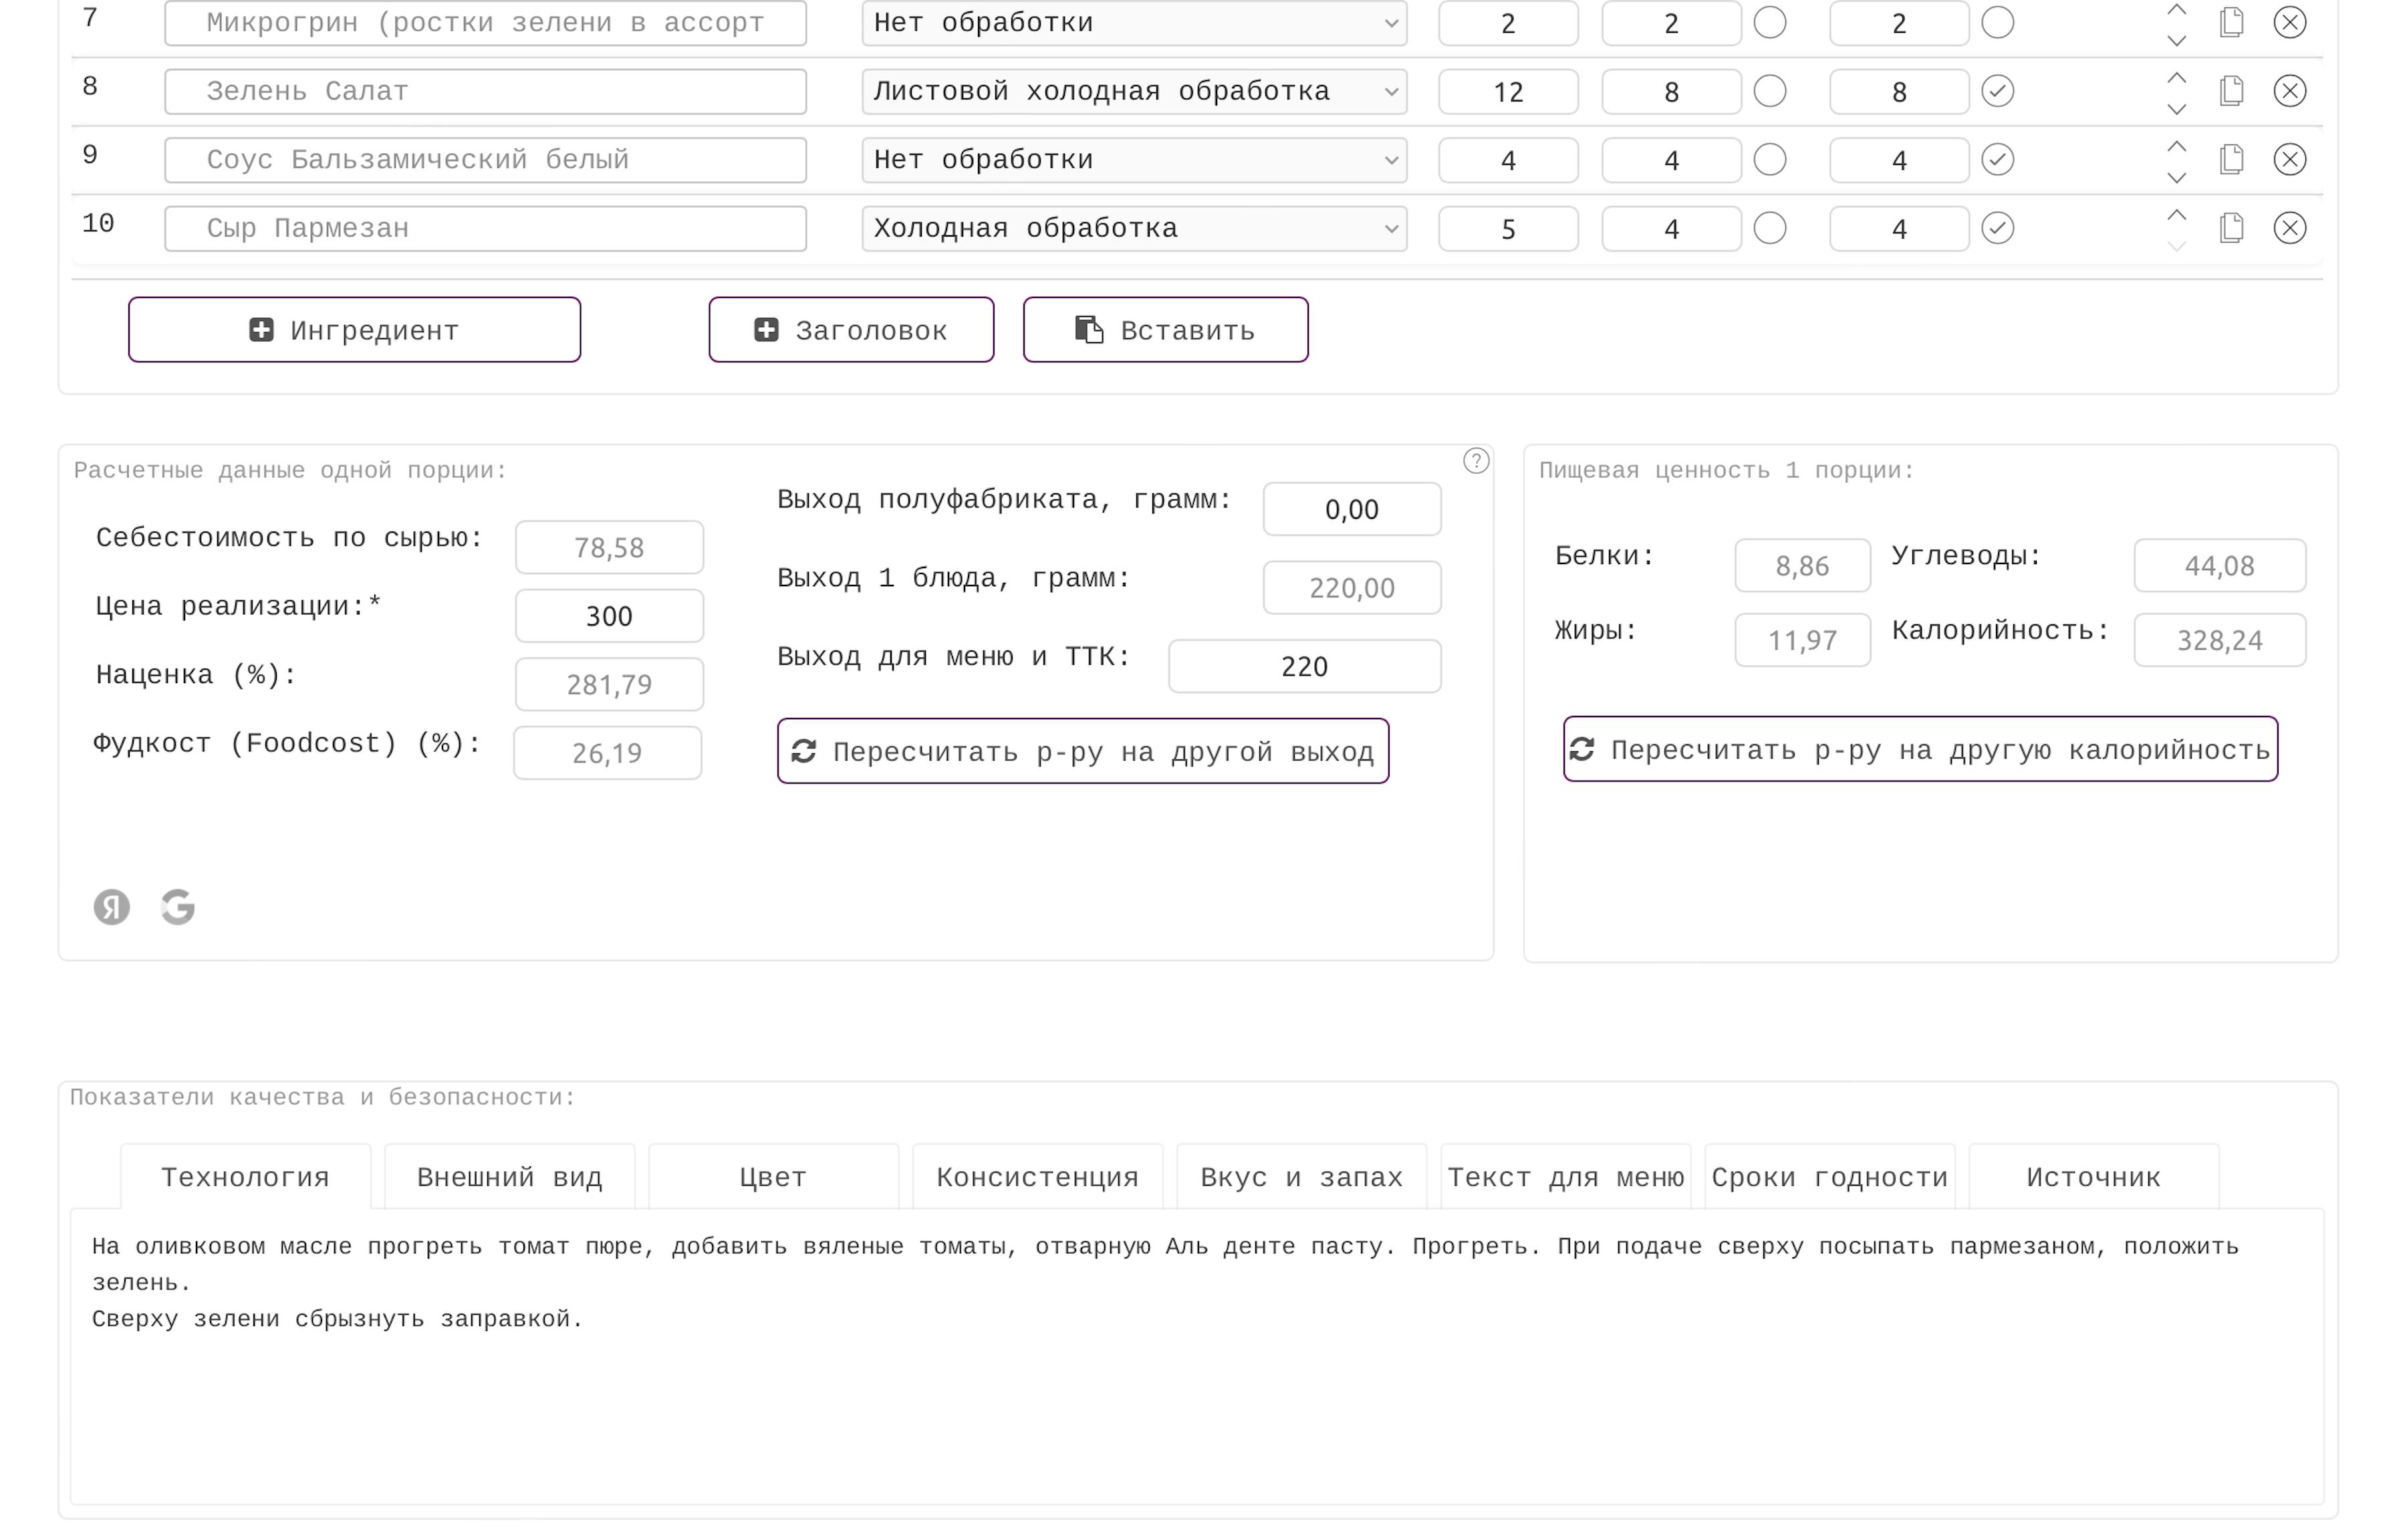Click Наценка value 281,79

tap(609, 684)
